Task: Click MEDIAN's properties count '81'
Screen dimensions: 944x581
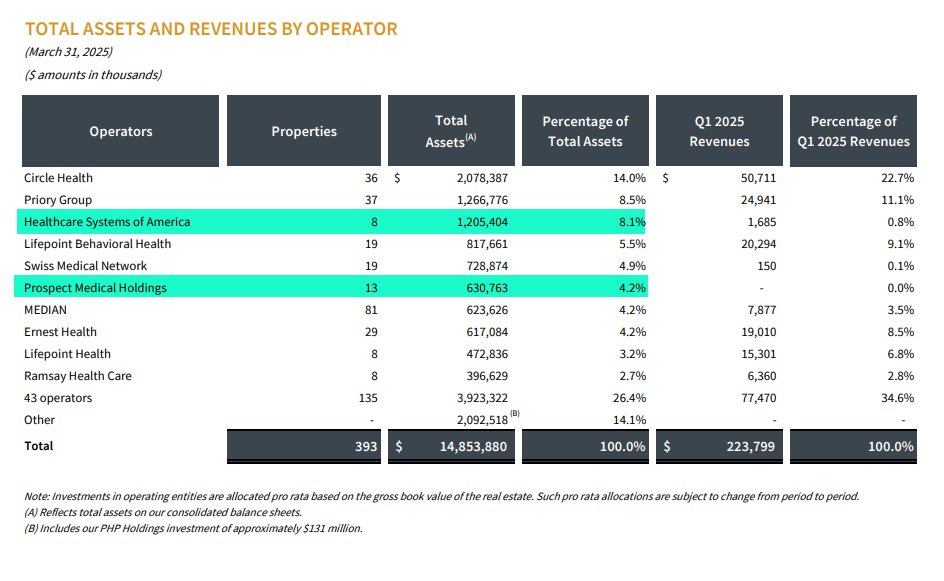Action: pyautogui.click(x=371, y=310)
